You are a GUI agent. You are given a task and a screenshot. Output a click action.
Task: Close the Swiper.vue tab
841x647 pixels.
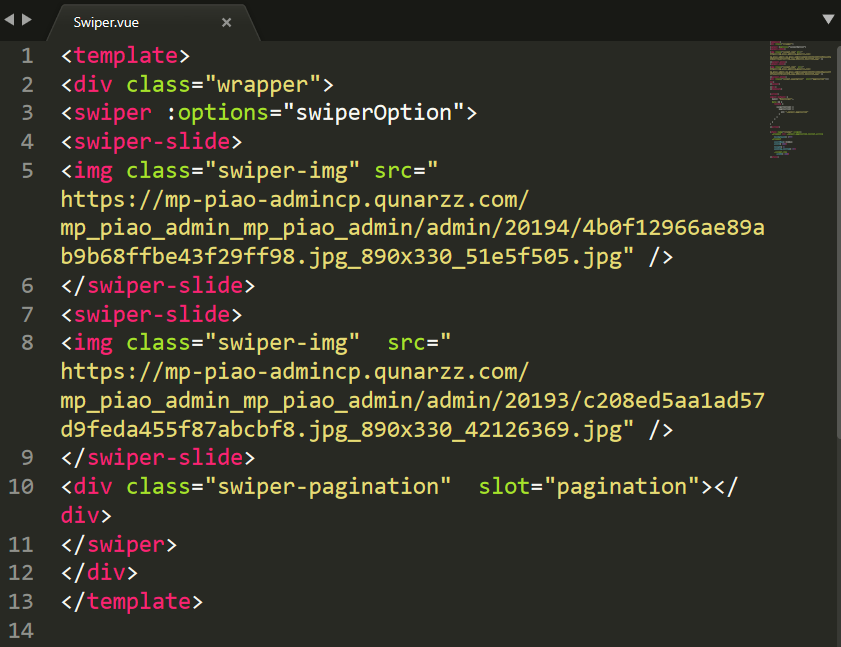[226, 22]
